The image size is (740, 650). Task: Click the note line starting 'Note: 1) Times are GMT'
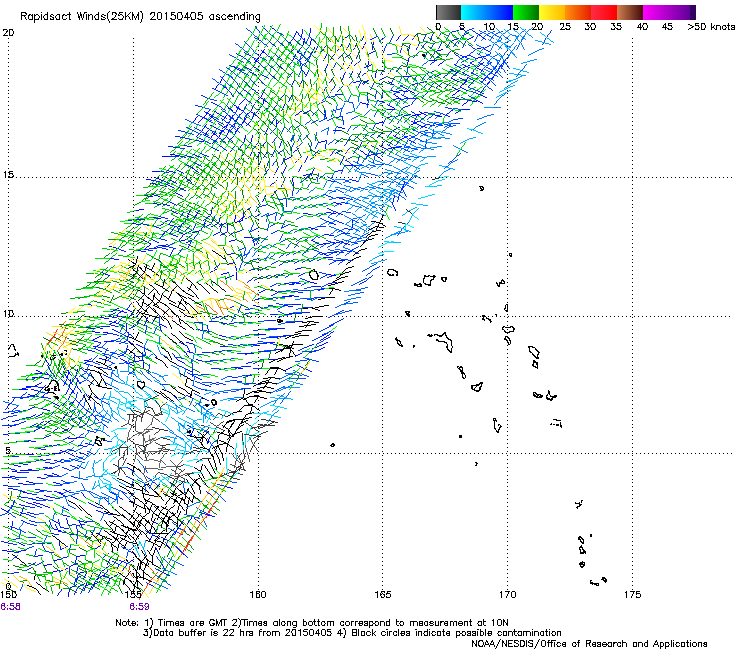[x=311, y=623]
